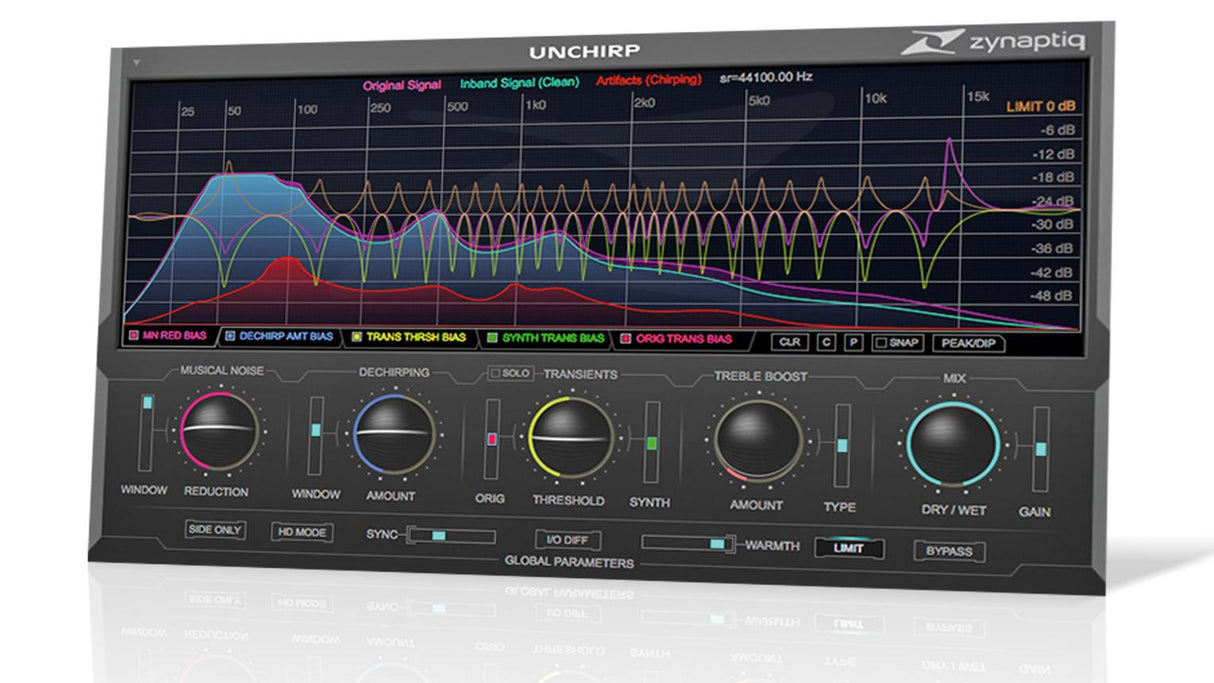Click the C curve button

pyautogui.click(x=826, y=342)
